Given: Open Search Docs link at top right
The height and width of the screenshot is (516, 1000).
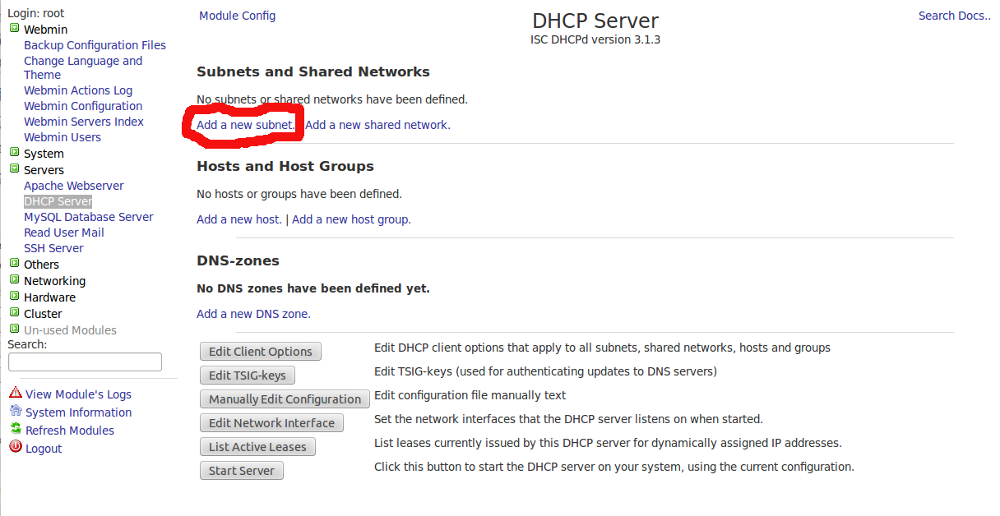Looking at the screenshot, I should [x=954, y=16].
